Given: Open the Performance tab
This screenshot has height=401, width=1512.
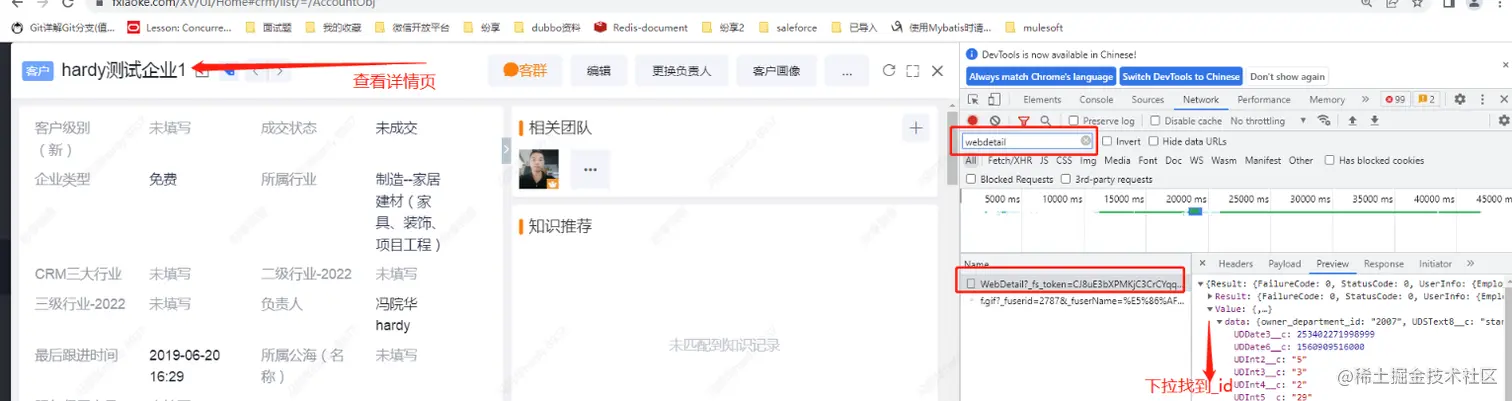Looking at the screenshot, I should [1263, 99].
